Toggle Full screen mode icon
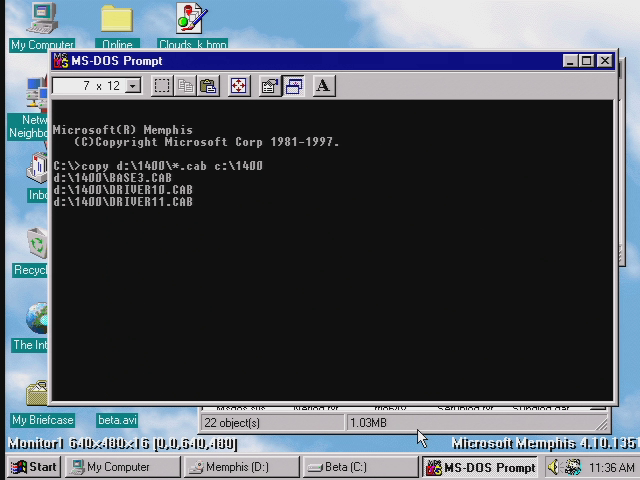This screenshot has width=640, height=480. [x=239, y=86]
